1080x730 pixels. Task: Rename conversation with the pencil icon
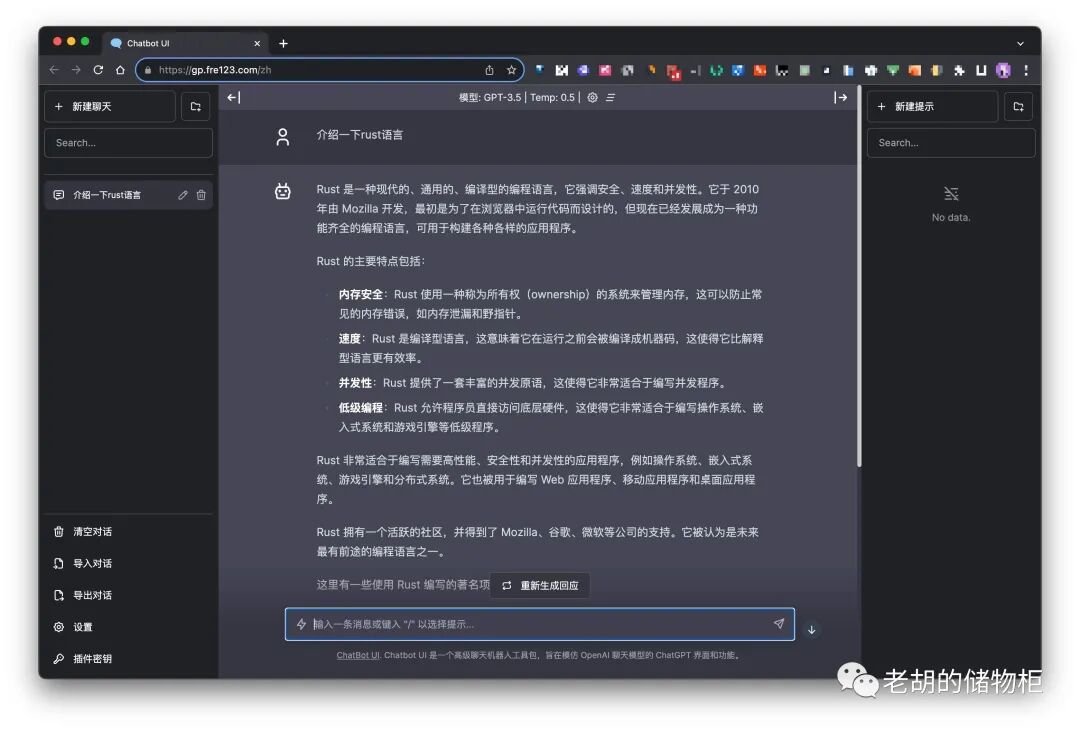(183, 195)
